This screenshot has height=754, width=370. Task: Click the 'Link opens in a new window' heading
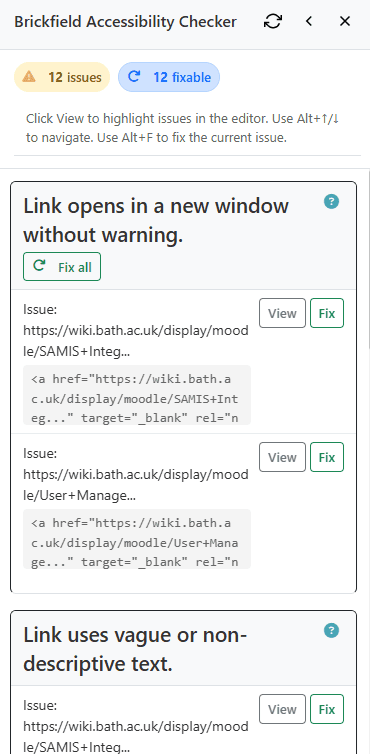click(156, 221)
